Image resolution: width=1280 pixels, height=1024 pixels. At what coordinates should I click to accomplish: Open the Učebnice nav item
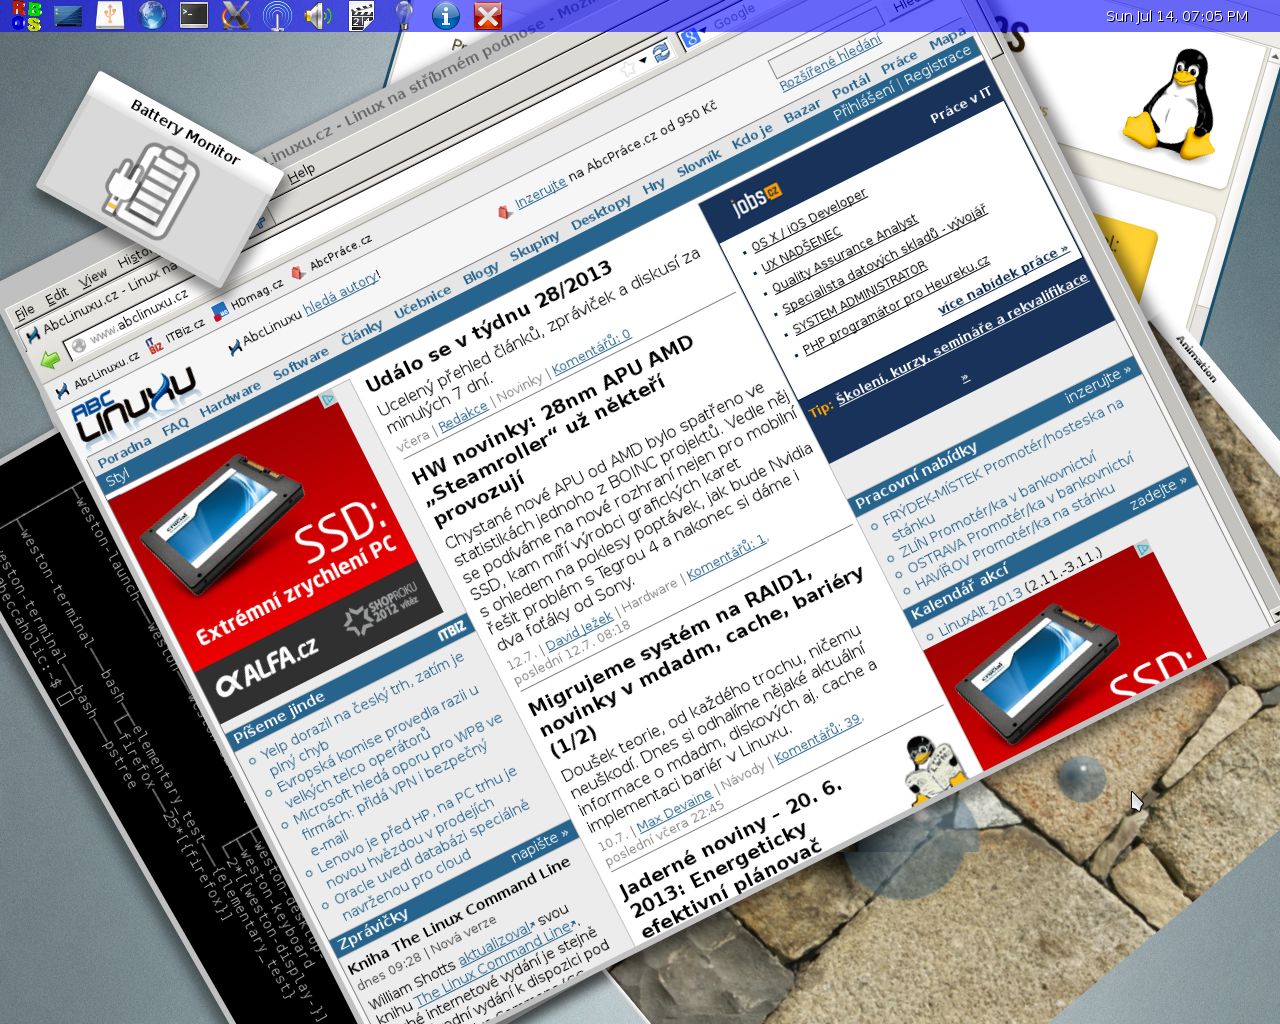(x=423, y=303)
